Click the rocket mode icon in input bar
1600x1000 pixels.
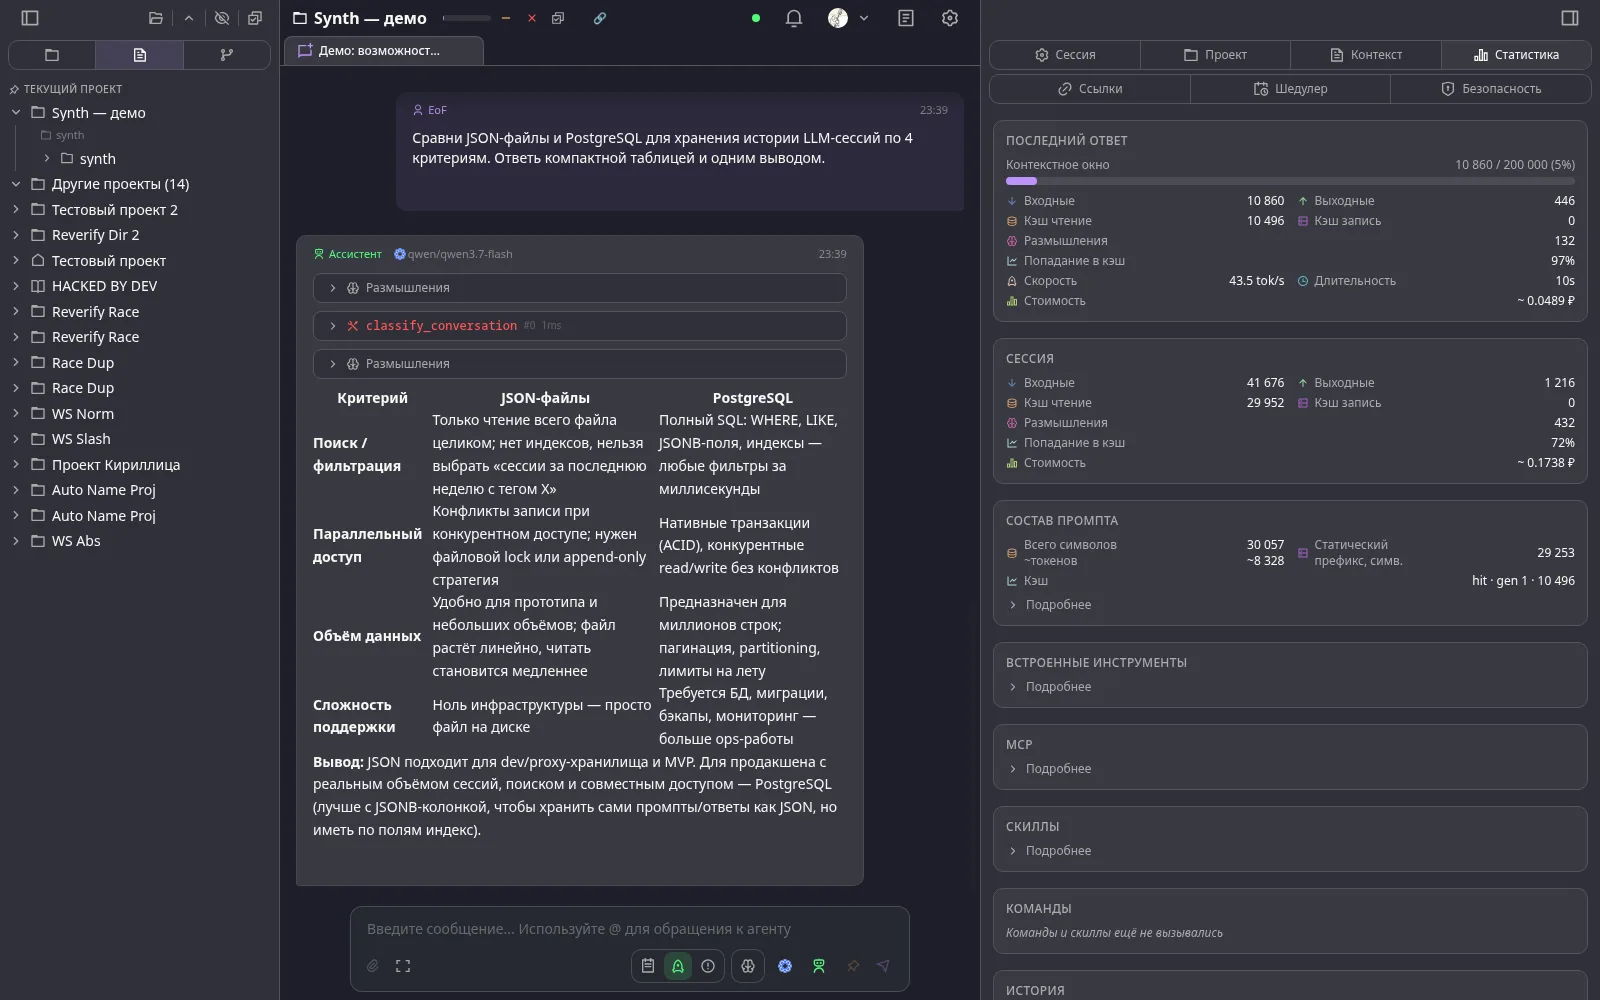click(678, 966)
